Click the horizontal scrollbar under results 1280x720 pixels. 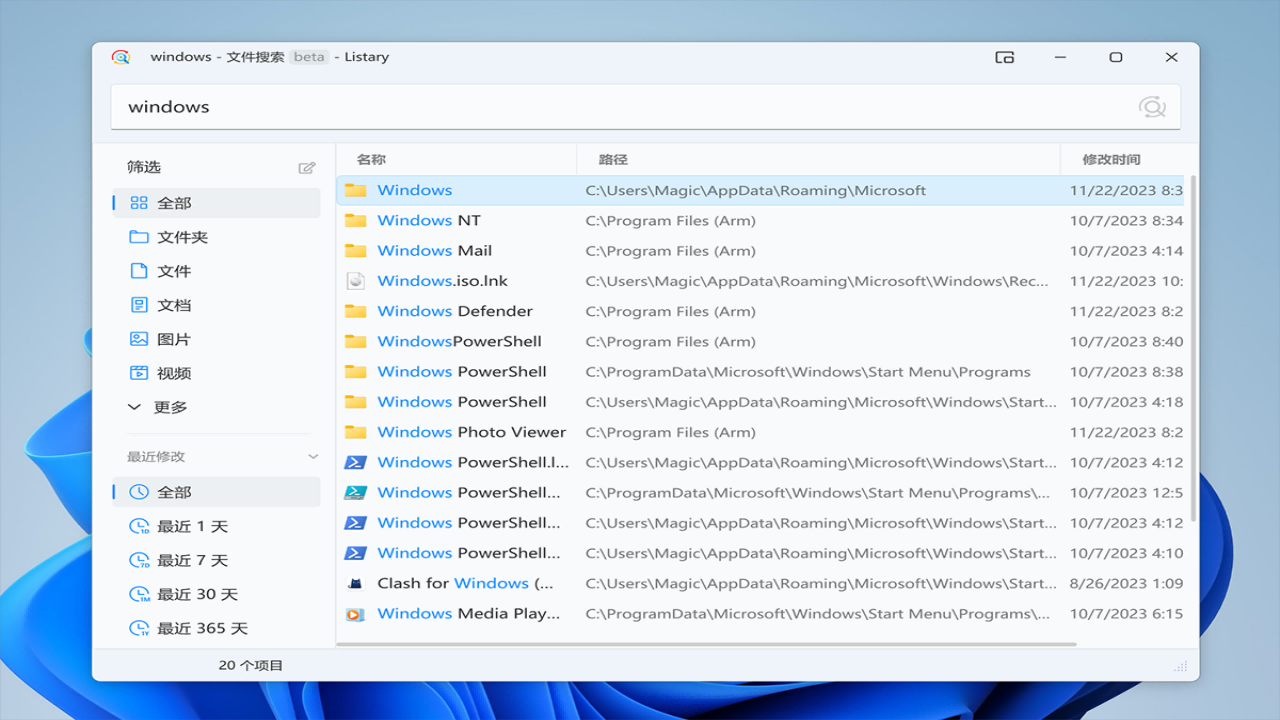tap(706, 644)
